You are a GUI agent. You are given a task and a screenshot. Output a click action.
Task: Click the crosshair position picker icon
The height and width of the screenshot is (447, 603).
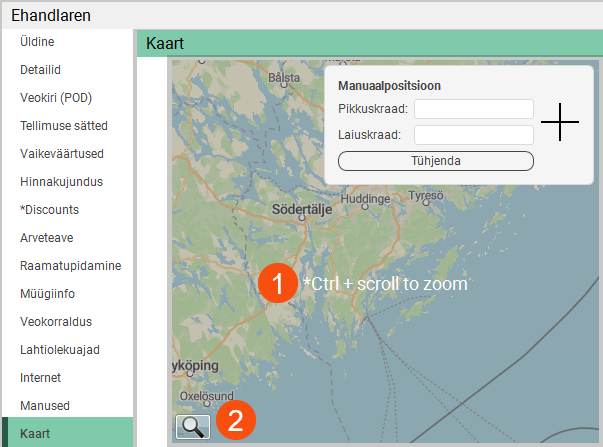point(560,122)
